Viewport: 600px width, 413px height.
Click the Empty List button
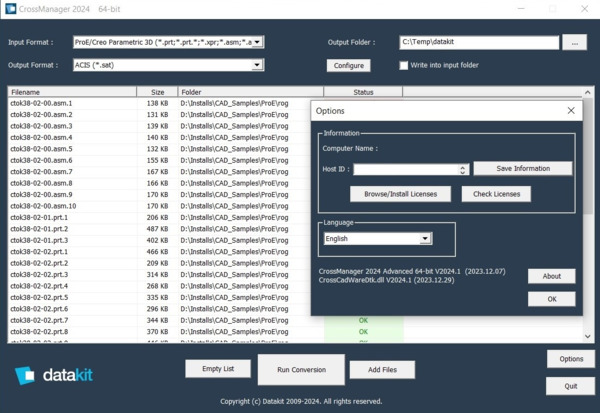pos(218,369)
